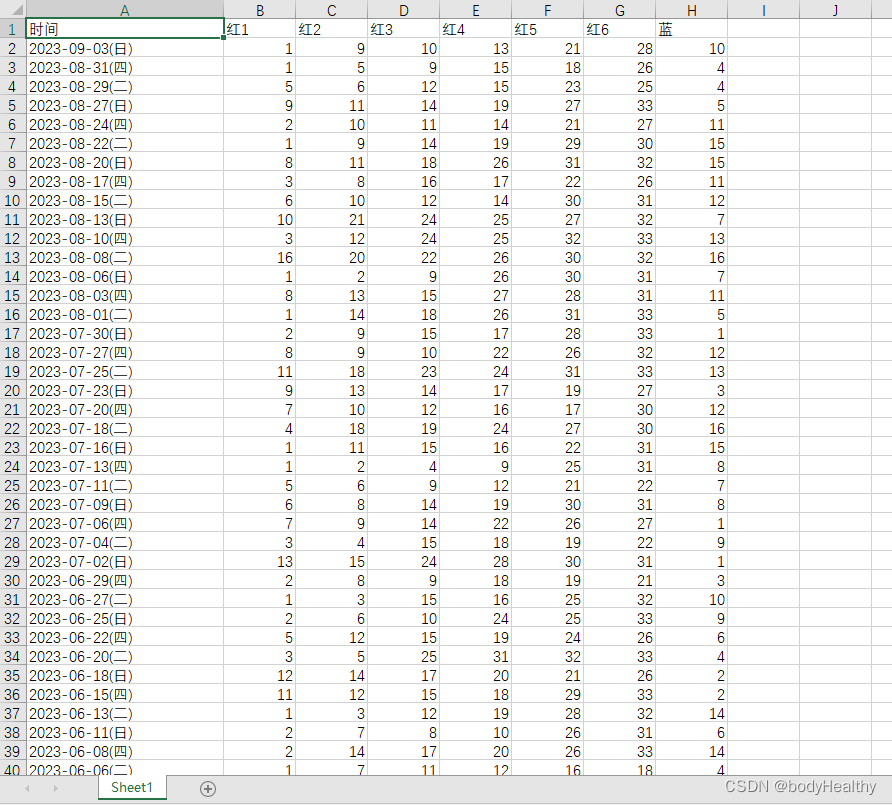The image size is (892, 805).
Task: Click 红3 value 25 in 2023-06-20 row
Action: click(x=403, y=657)
